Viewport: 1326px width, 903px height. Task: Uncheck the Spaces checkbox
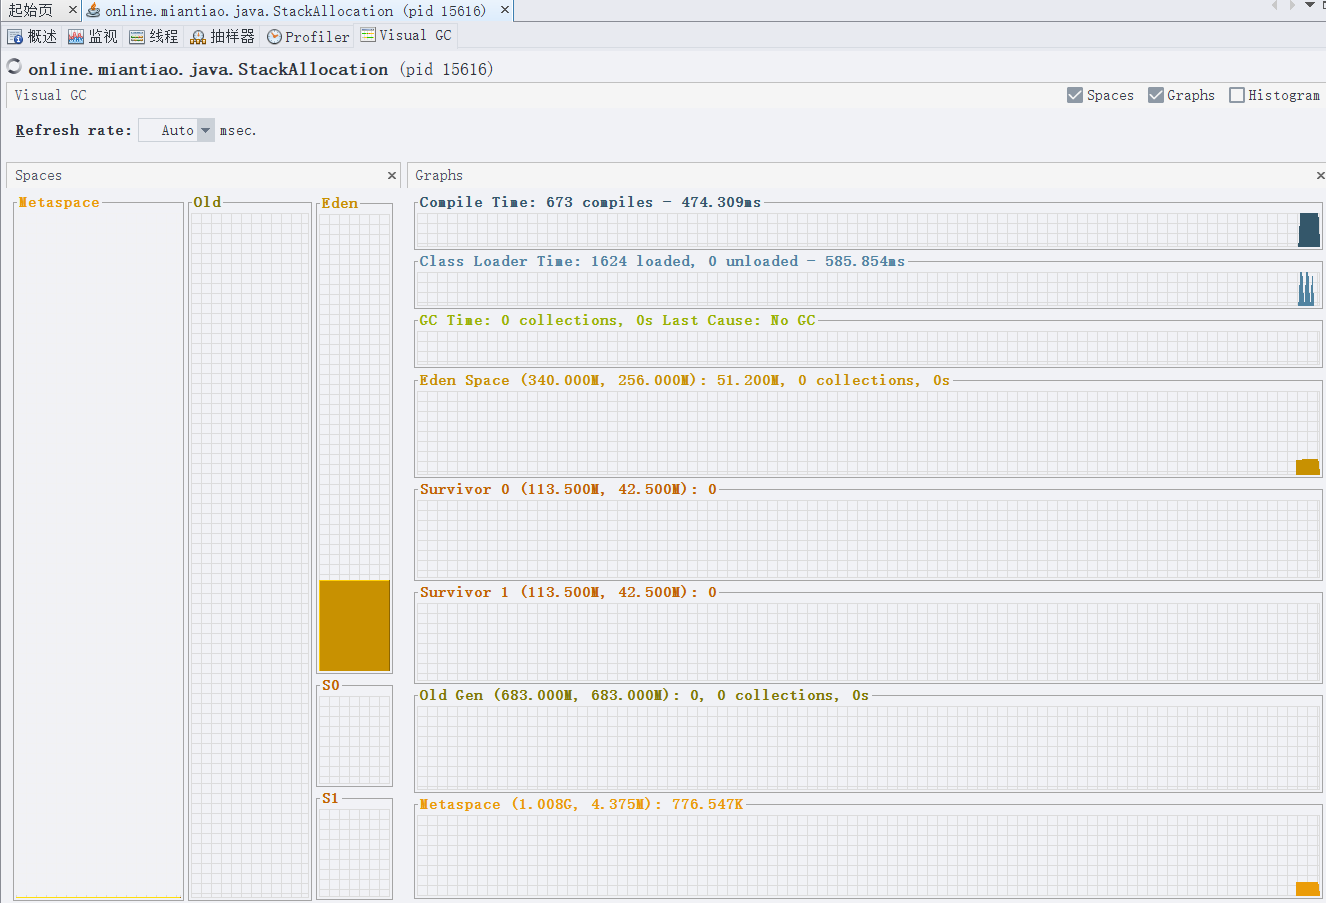[x=1075, y=95]
